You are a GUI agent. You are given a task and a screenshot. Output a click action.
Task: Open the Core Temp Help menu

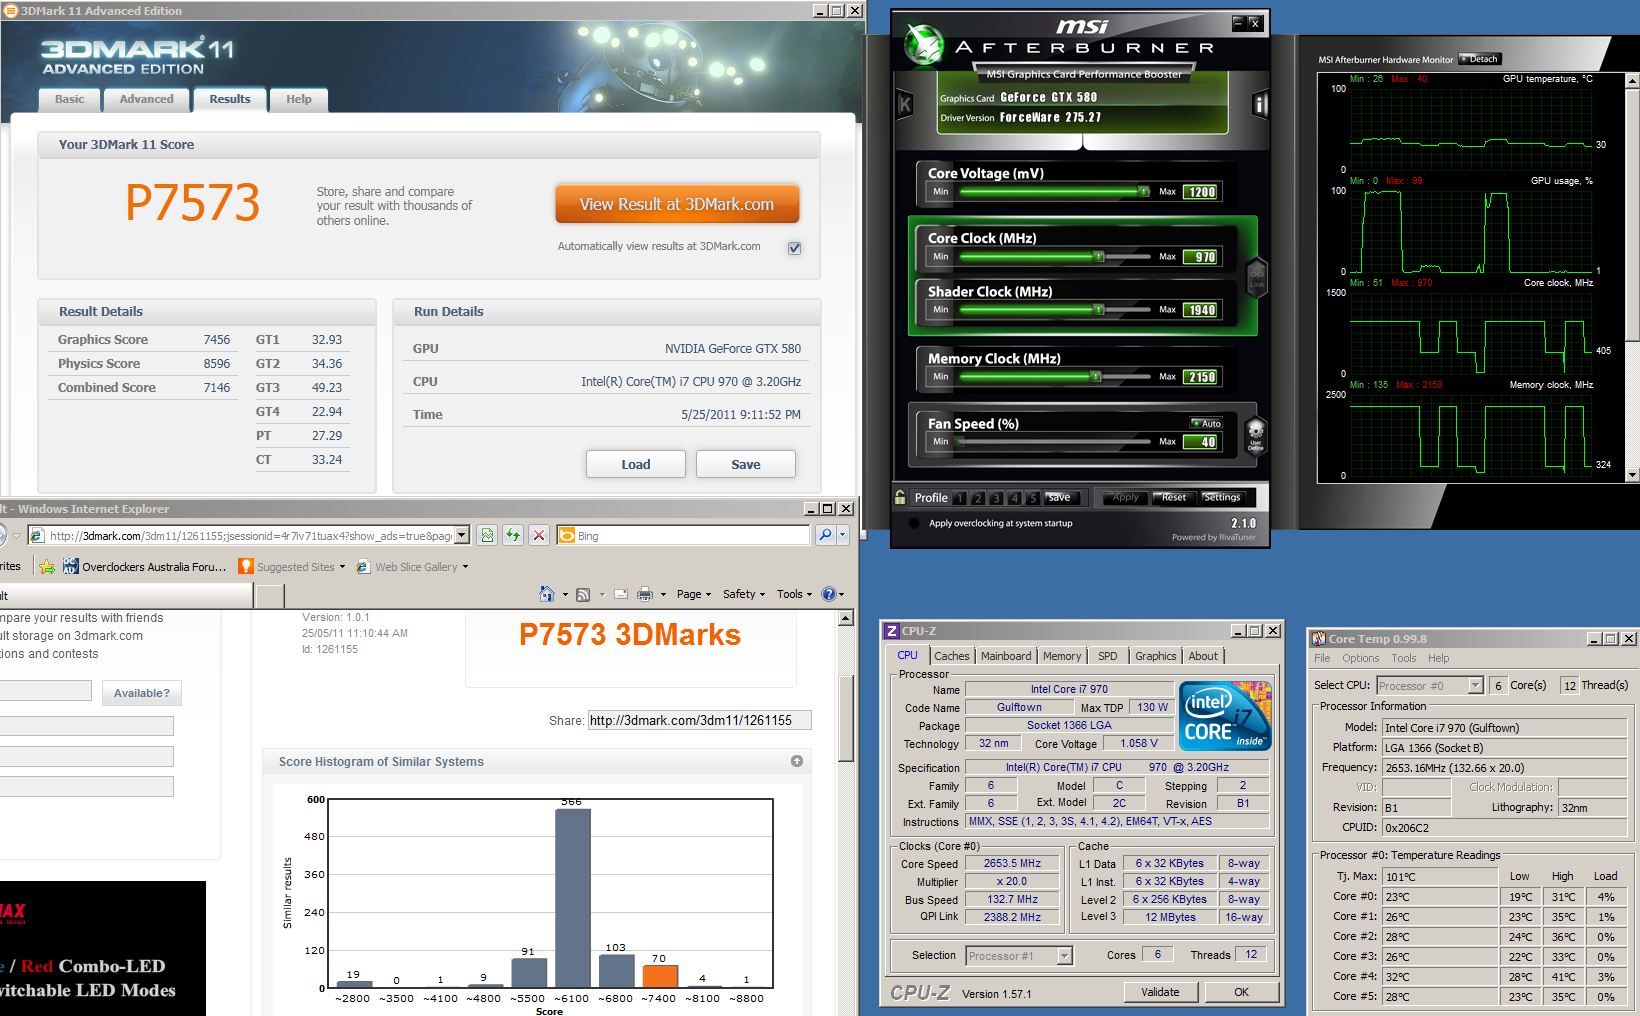coord(1438,658)
